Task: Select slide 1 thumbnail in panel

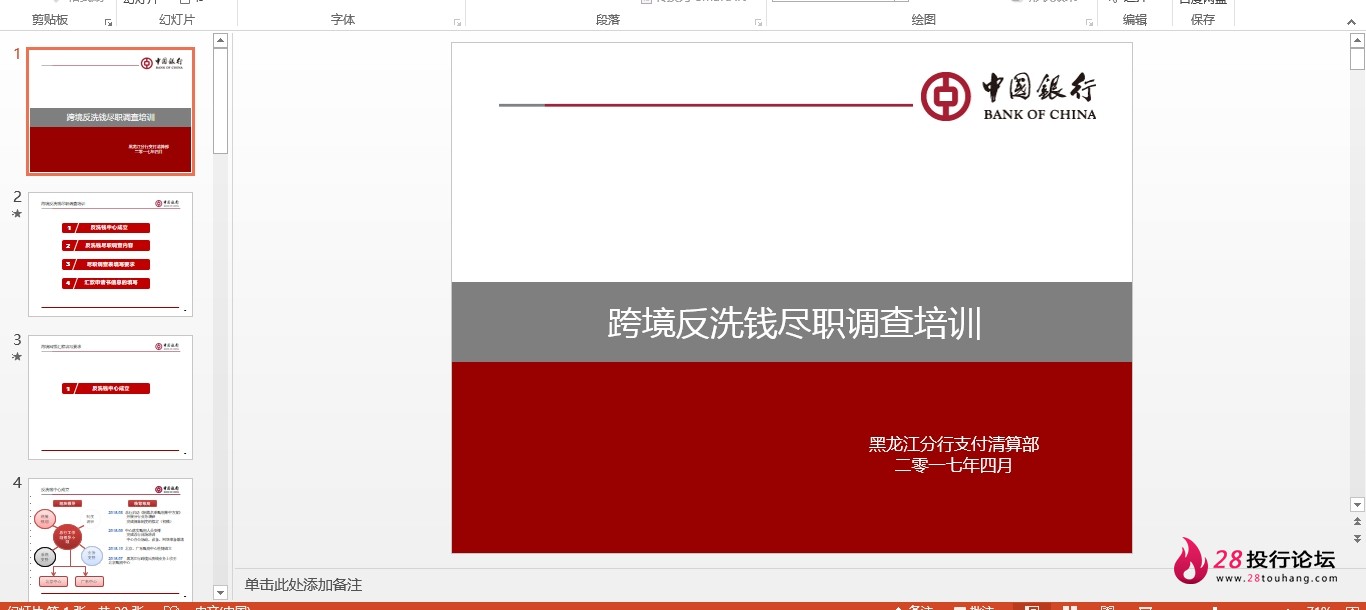Action: 111,111
